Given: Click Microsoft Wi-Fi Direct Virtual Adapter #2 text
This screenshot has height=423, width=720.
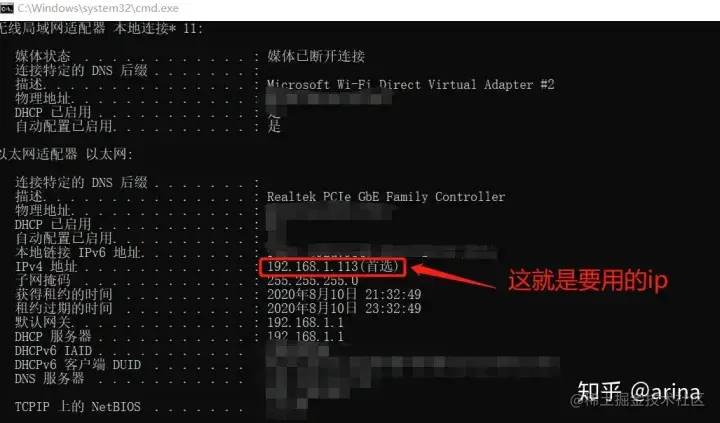Looking at the screenshot, I should coord(411,85).
